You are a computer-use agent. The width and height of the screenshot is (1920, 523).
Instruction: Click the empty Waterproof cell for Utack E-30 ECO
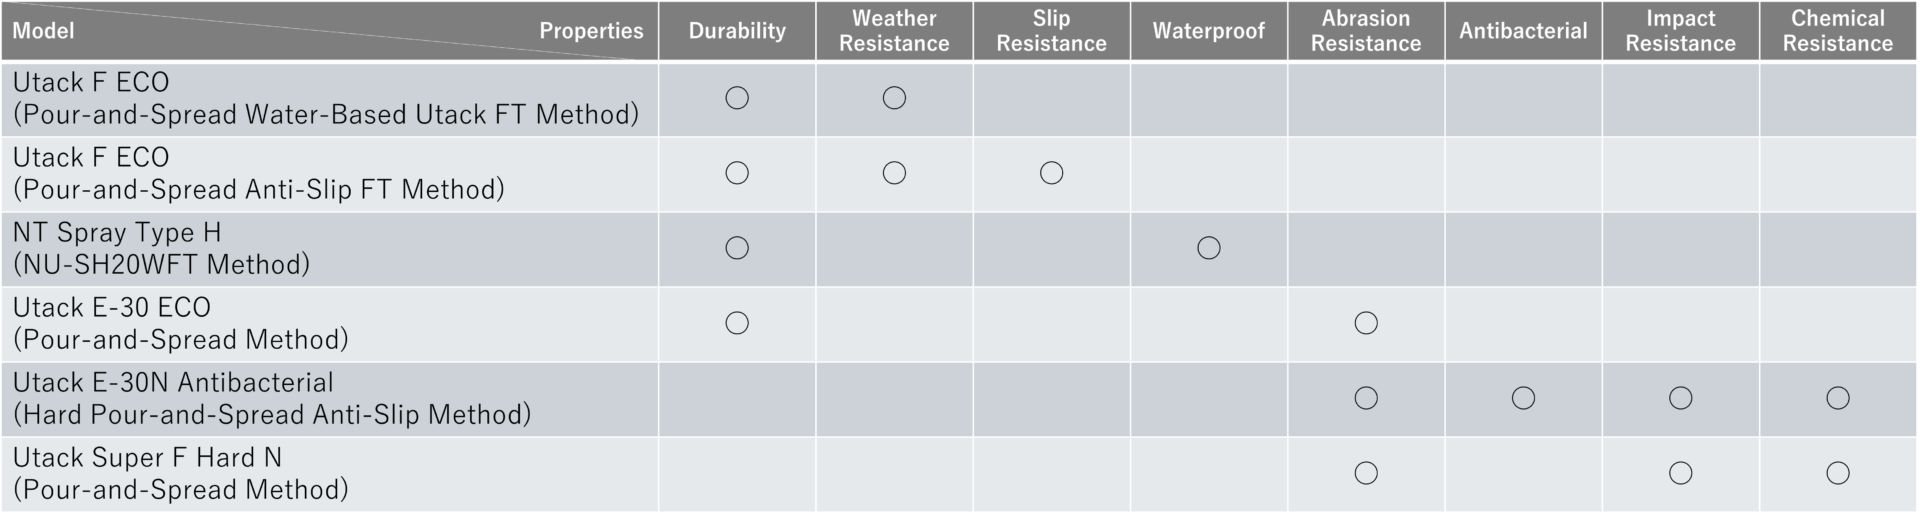1208,324
